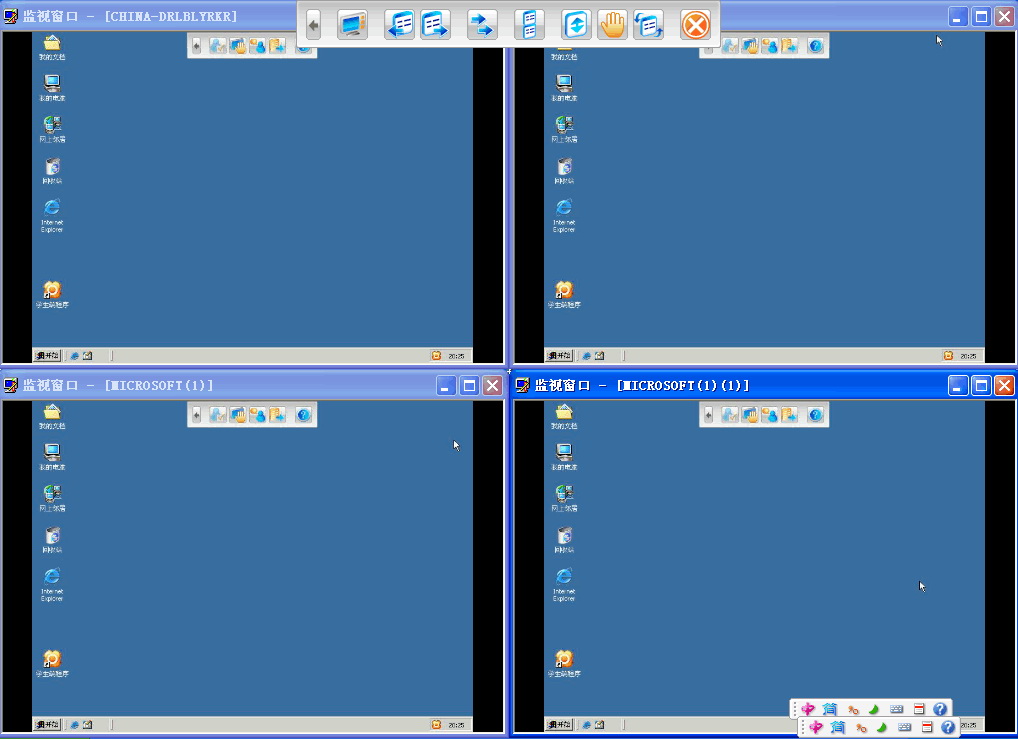Toggle Chinese input mode on front language bar
Screen dimensions: 1018x739
(816, 728)
